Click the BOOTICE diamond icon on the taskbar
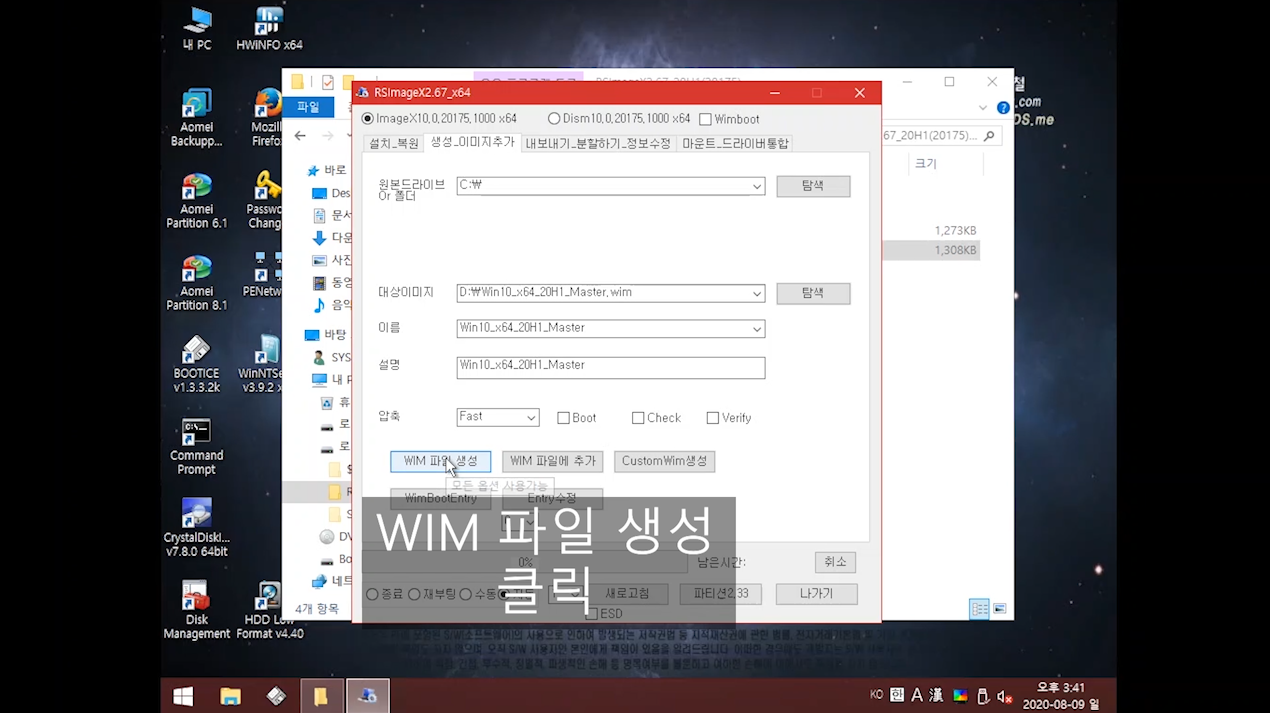 pos(276,696)
